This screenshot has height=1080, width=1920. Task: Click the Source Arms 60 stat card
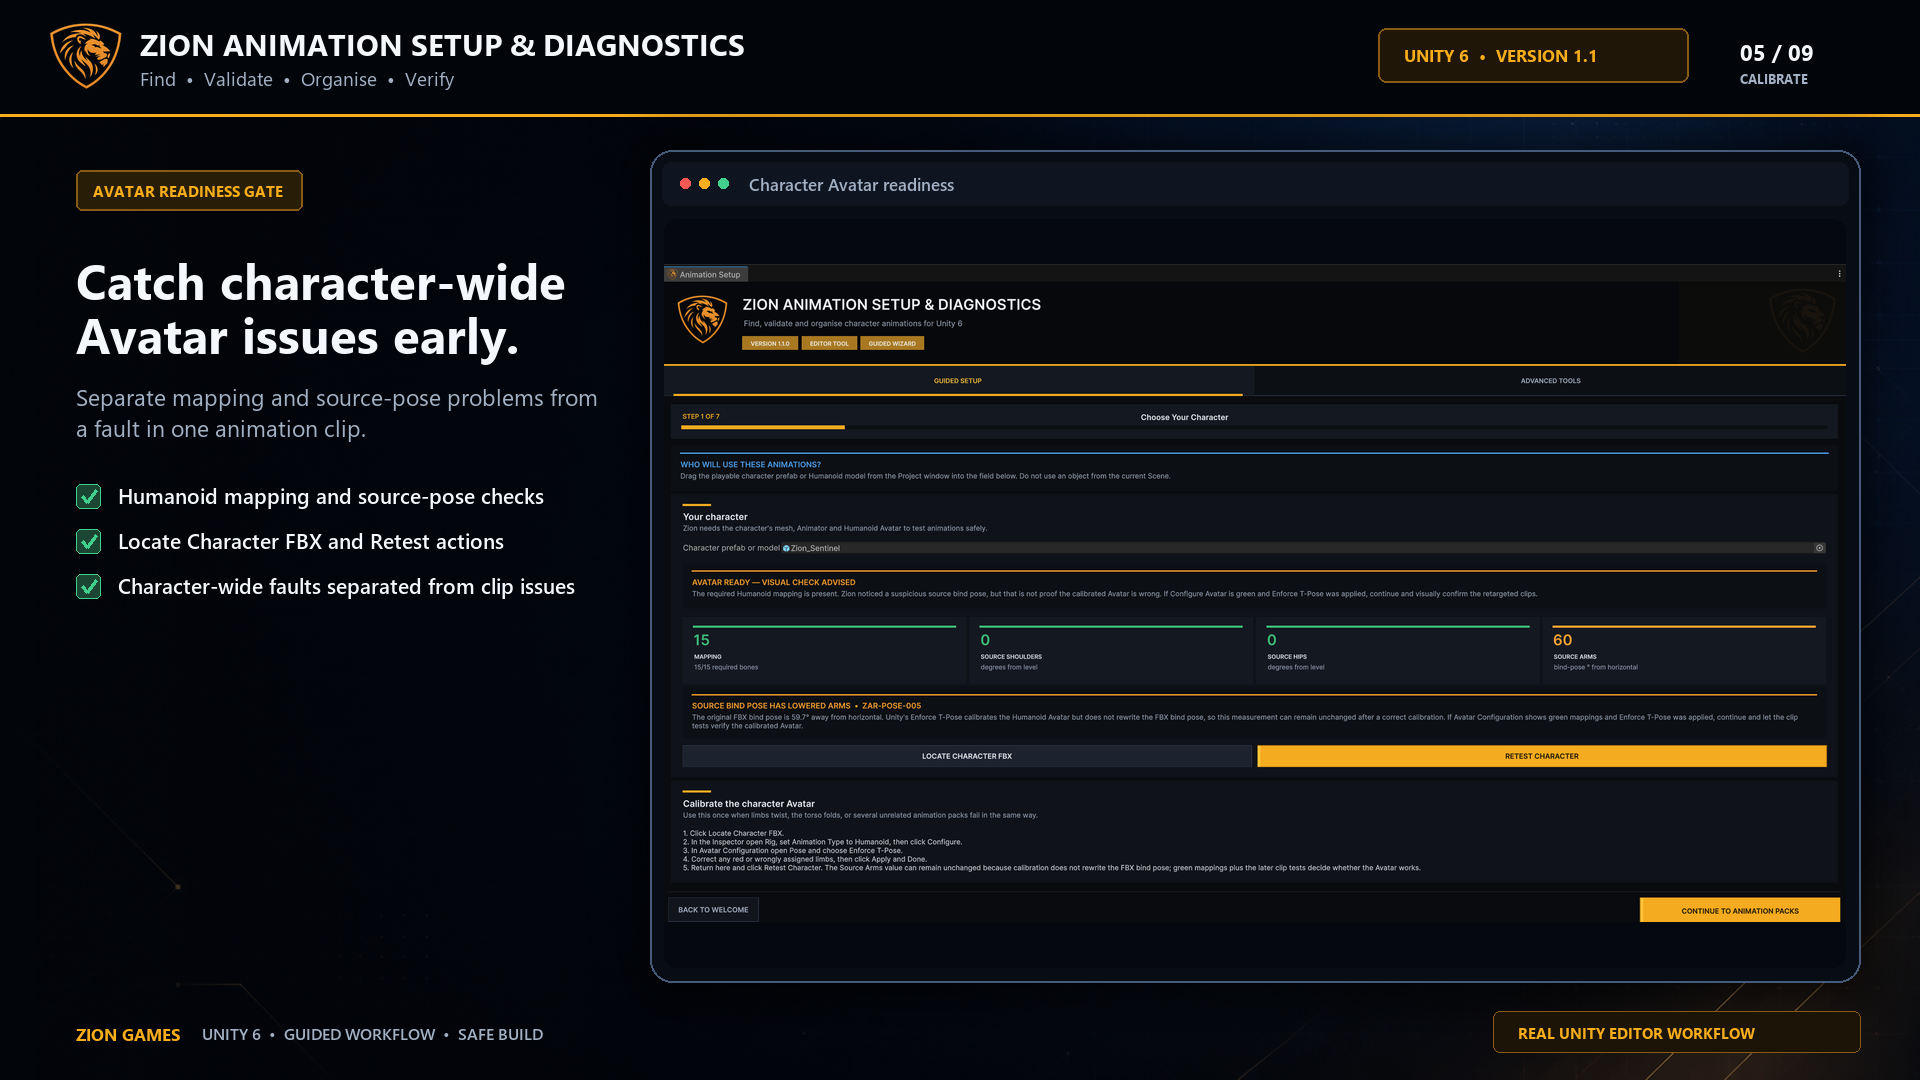(1684, 651)
